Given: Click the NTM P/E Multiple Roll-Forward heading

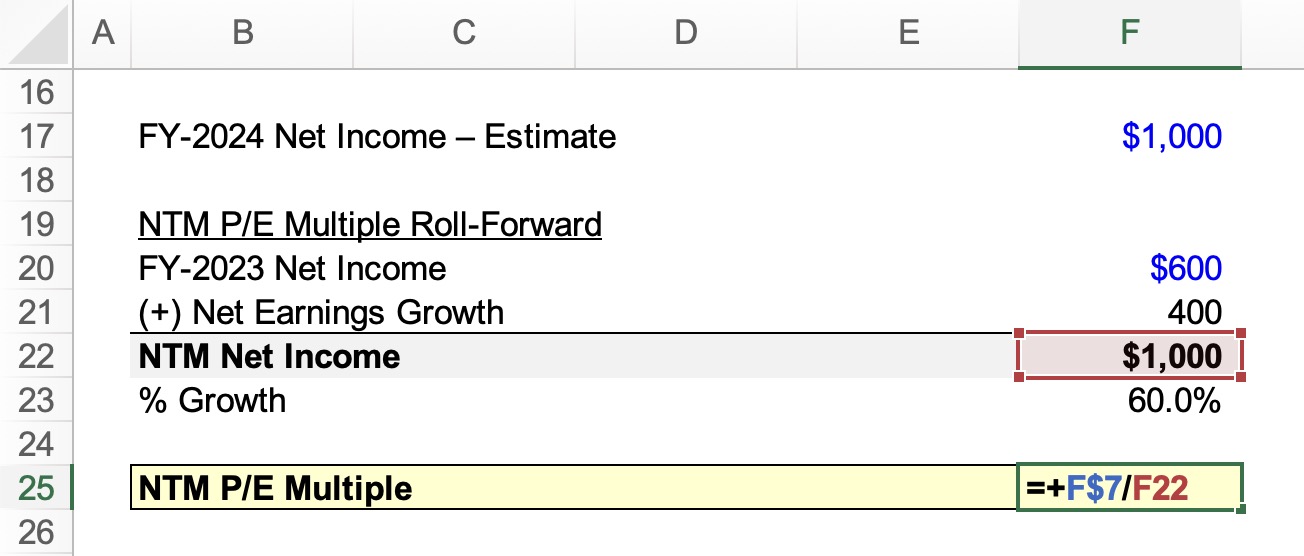Looking at the screenshot, I should tap(370, 224).
